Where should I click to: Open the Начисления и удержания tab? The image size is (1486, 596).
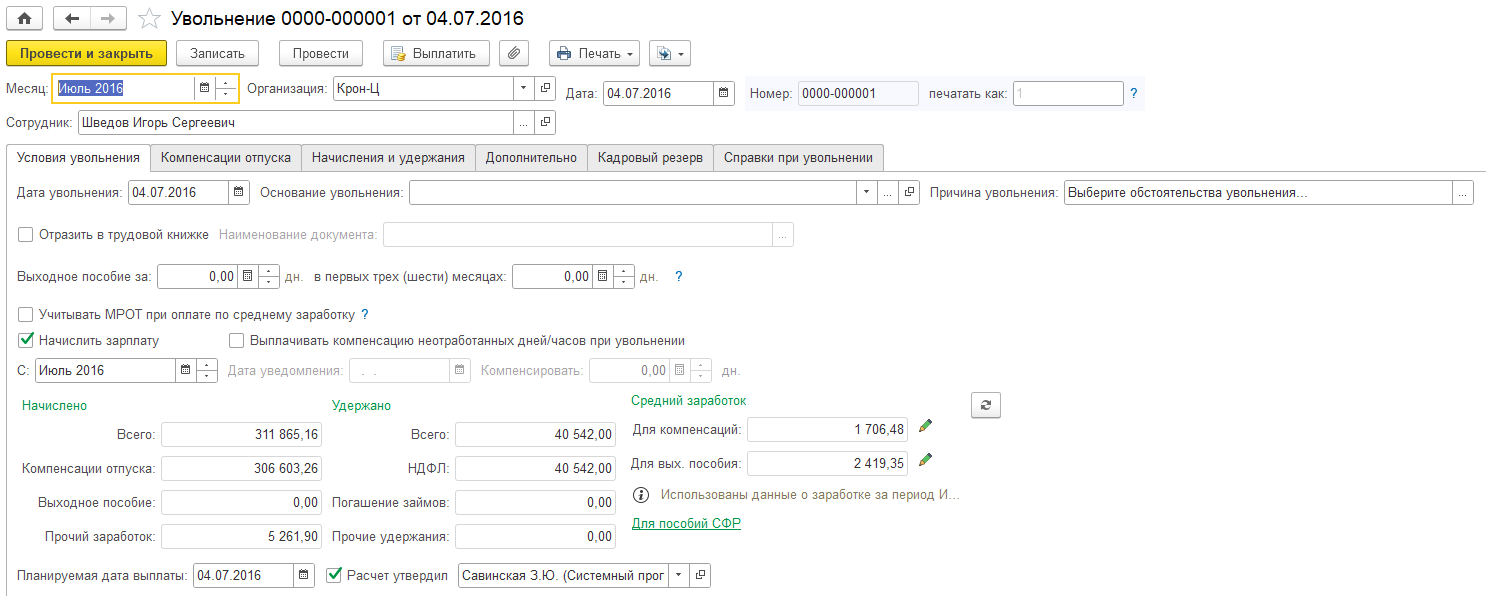[388, 158]
